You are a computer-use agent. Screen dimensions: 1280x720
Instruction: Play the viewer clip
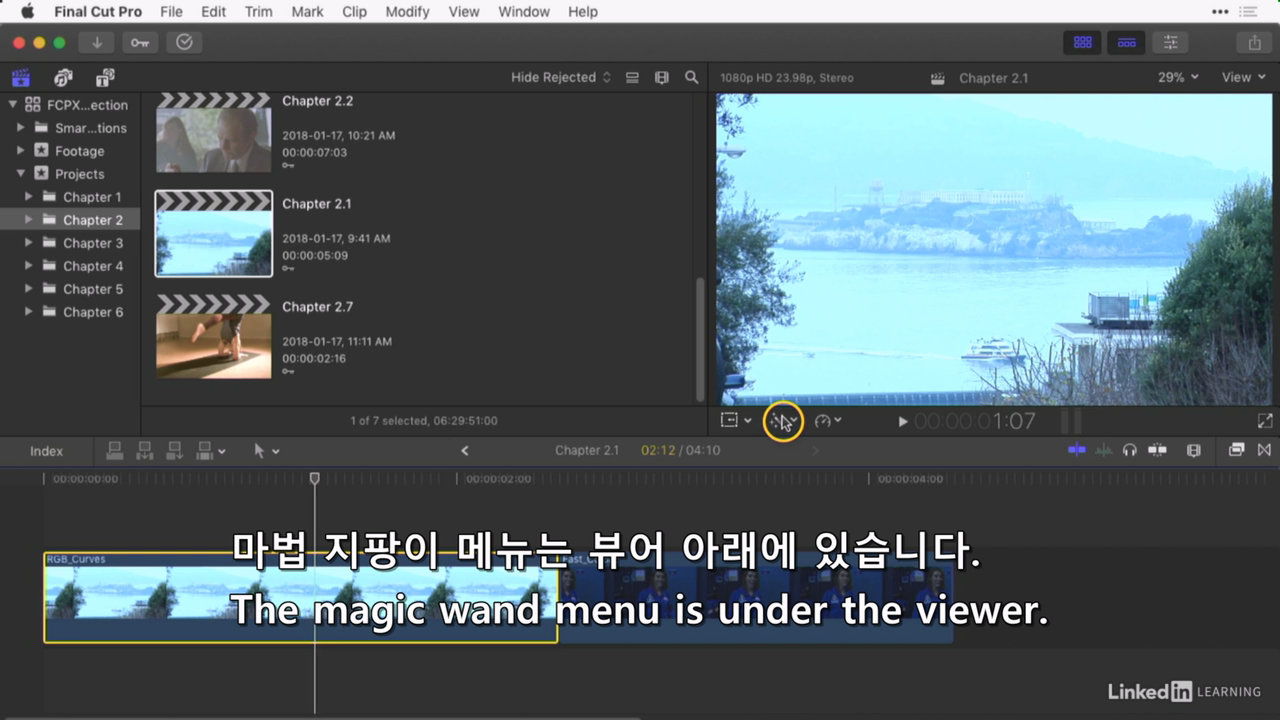(x=902, y=422)
